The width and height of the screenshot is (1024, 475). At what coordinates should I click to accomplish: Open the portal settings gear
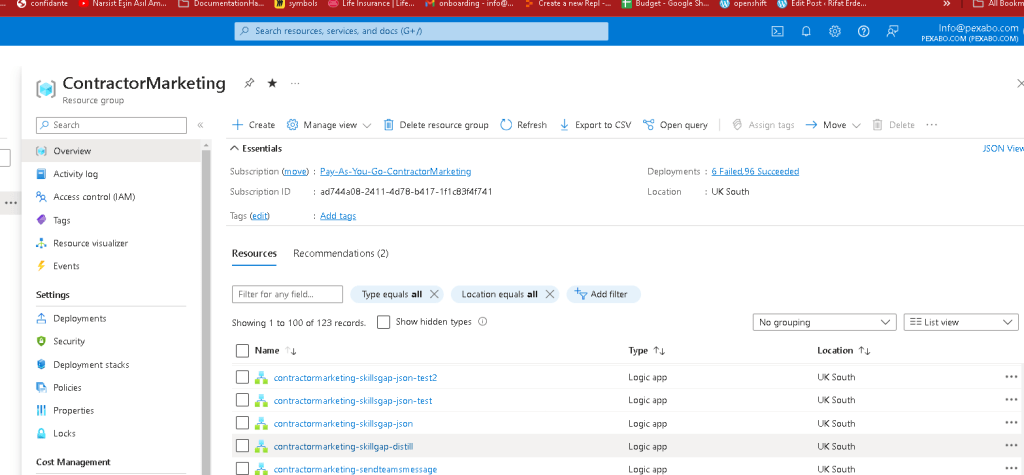[835, 31]
